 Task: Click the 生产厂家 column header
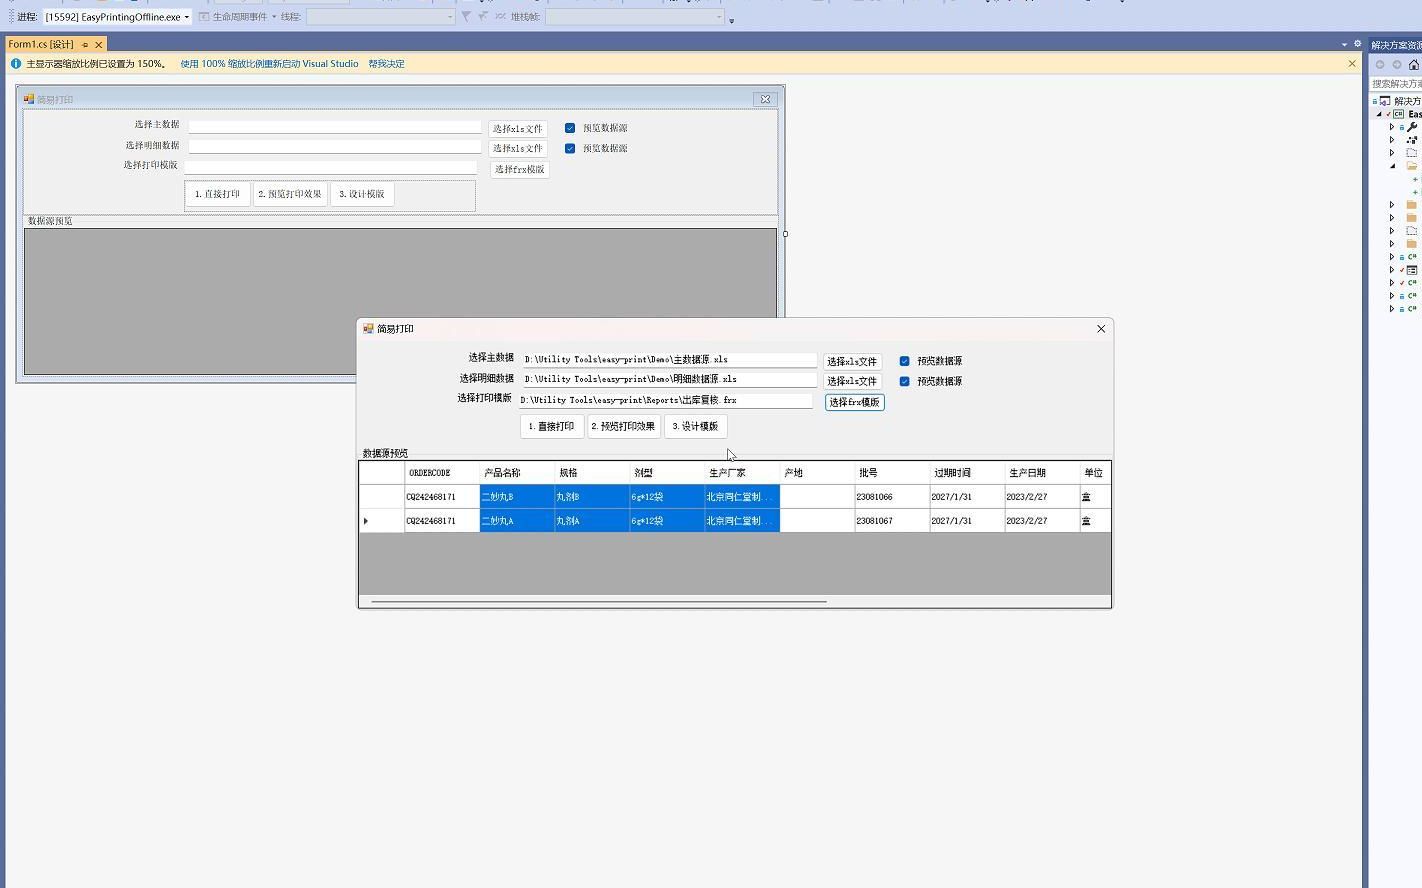point(742,473)
